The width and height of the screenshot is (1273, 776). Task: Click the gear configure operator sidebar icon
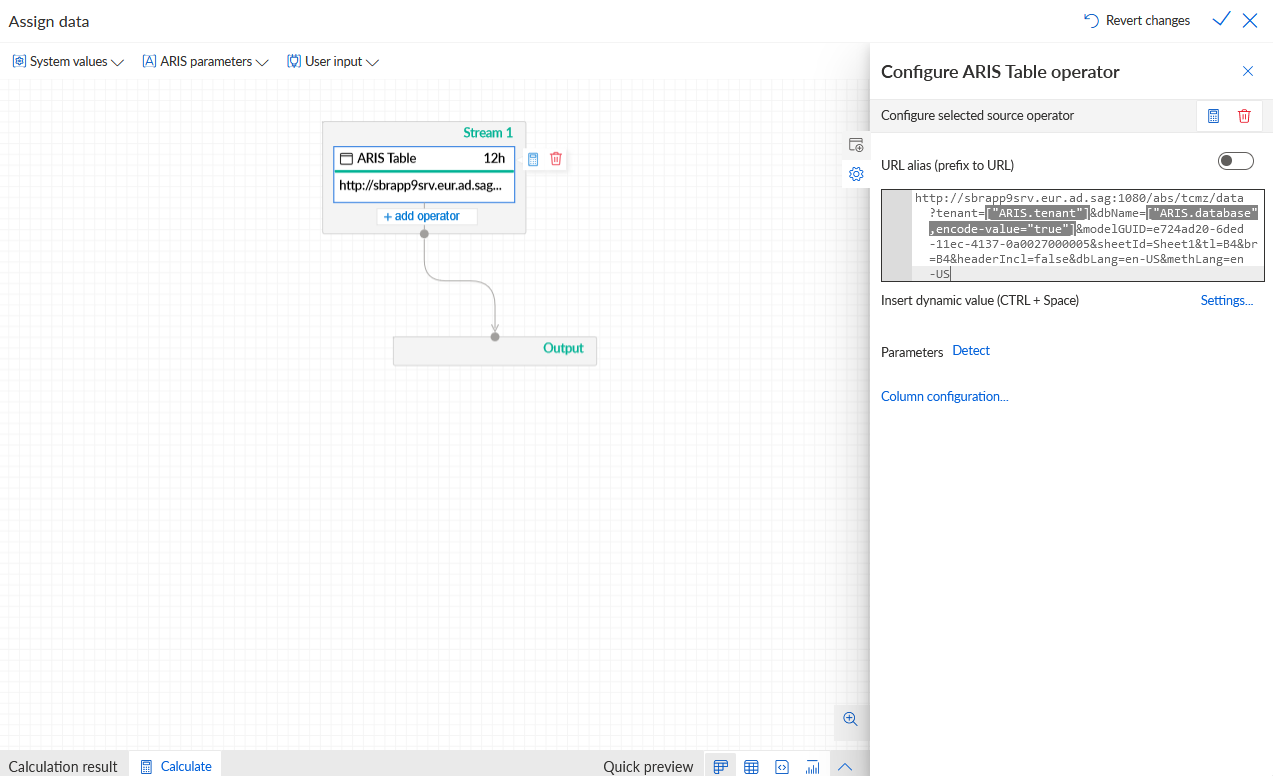click(x=856, y=174)
